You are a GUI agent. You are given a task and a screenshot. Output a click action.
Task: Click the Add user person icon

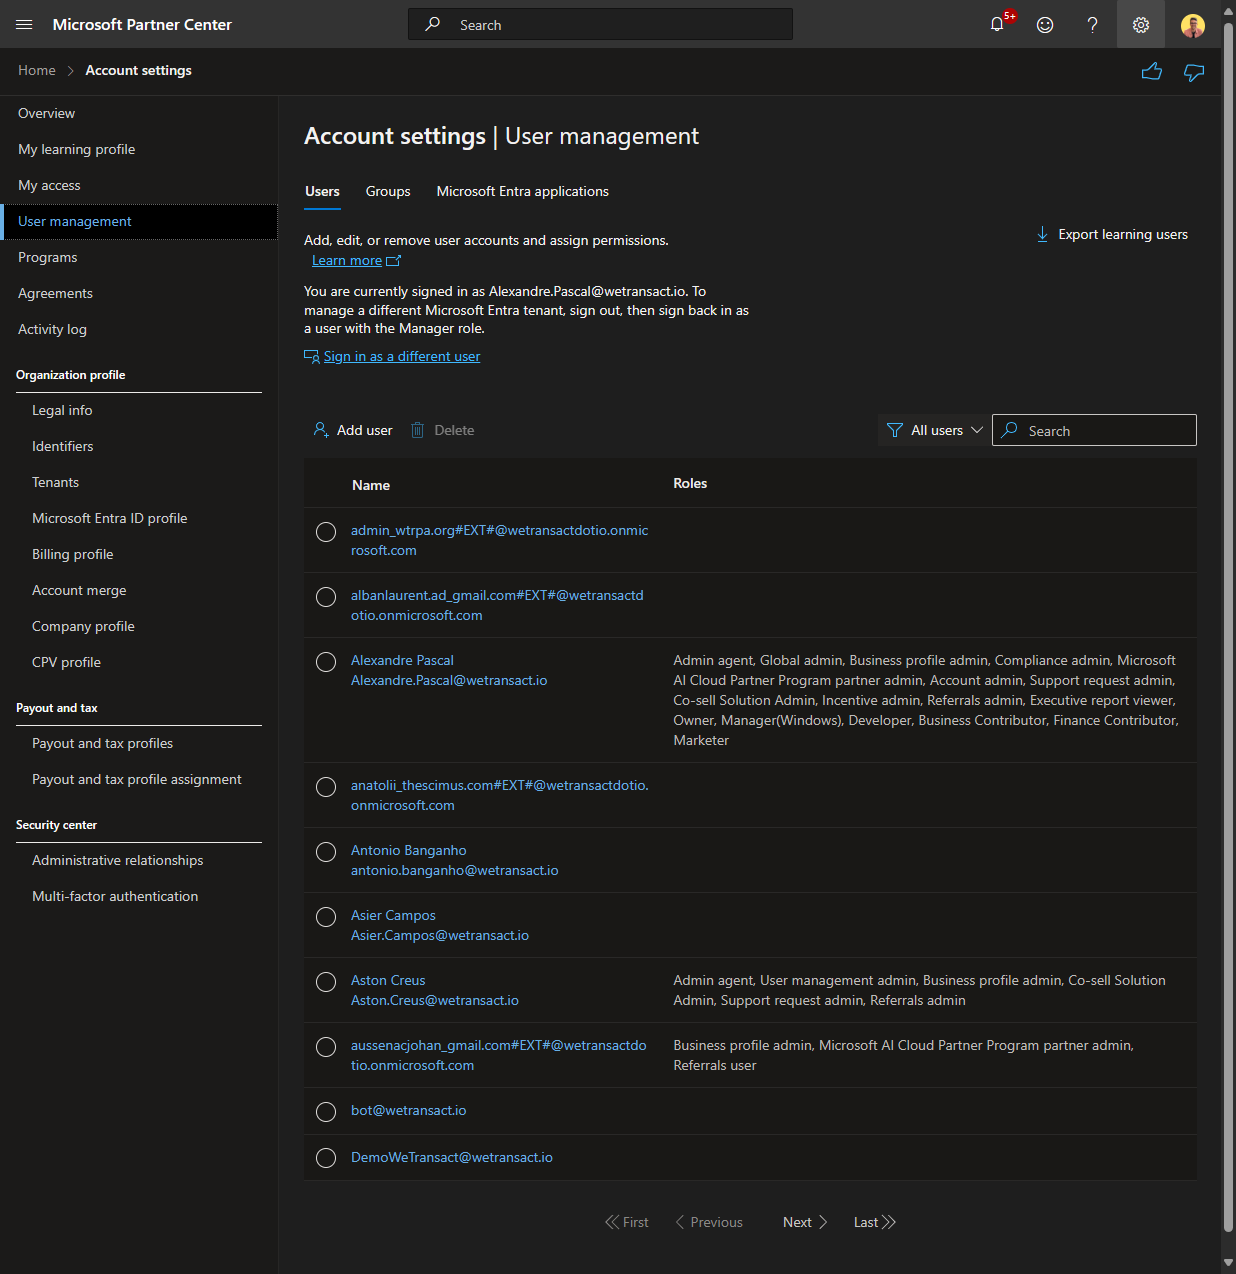pos(321,430)
